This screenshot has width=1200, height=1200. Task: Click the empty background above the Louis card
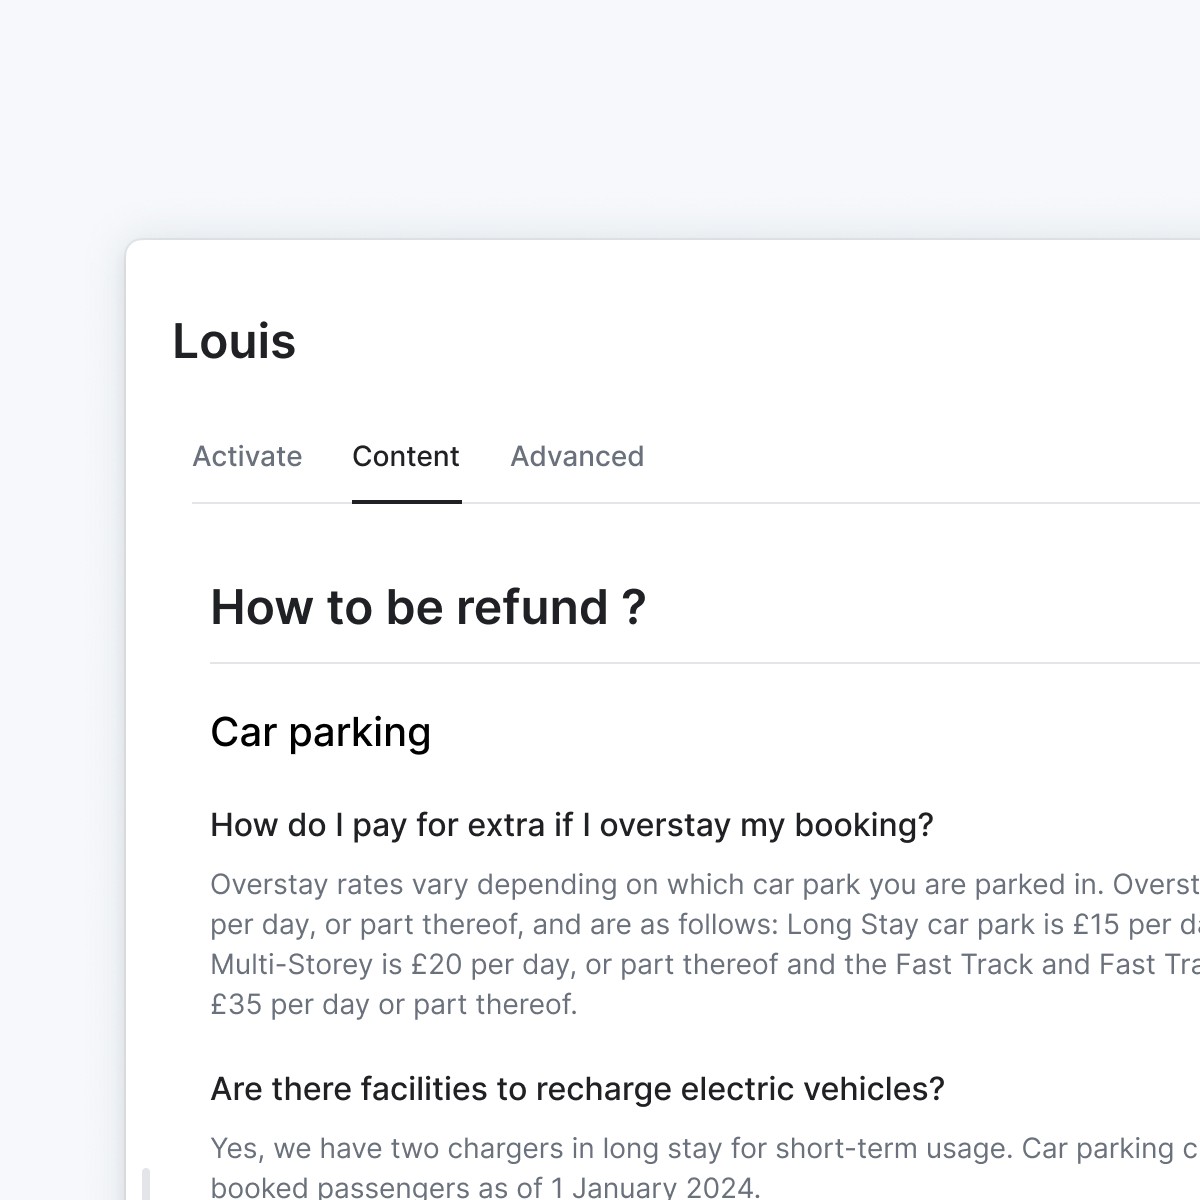(600, 120)
